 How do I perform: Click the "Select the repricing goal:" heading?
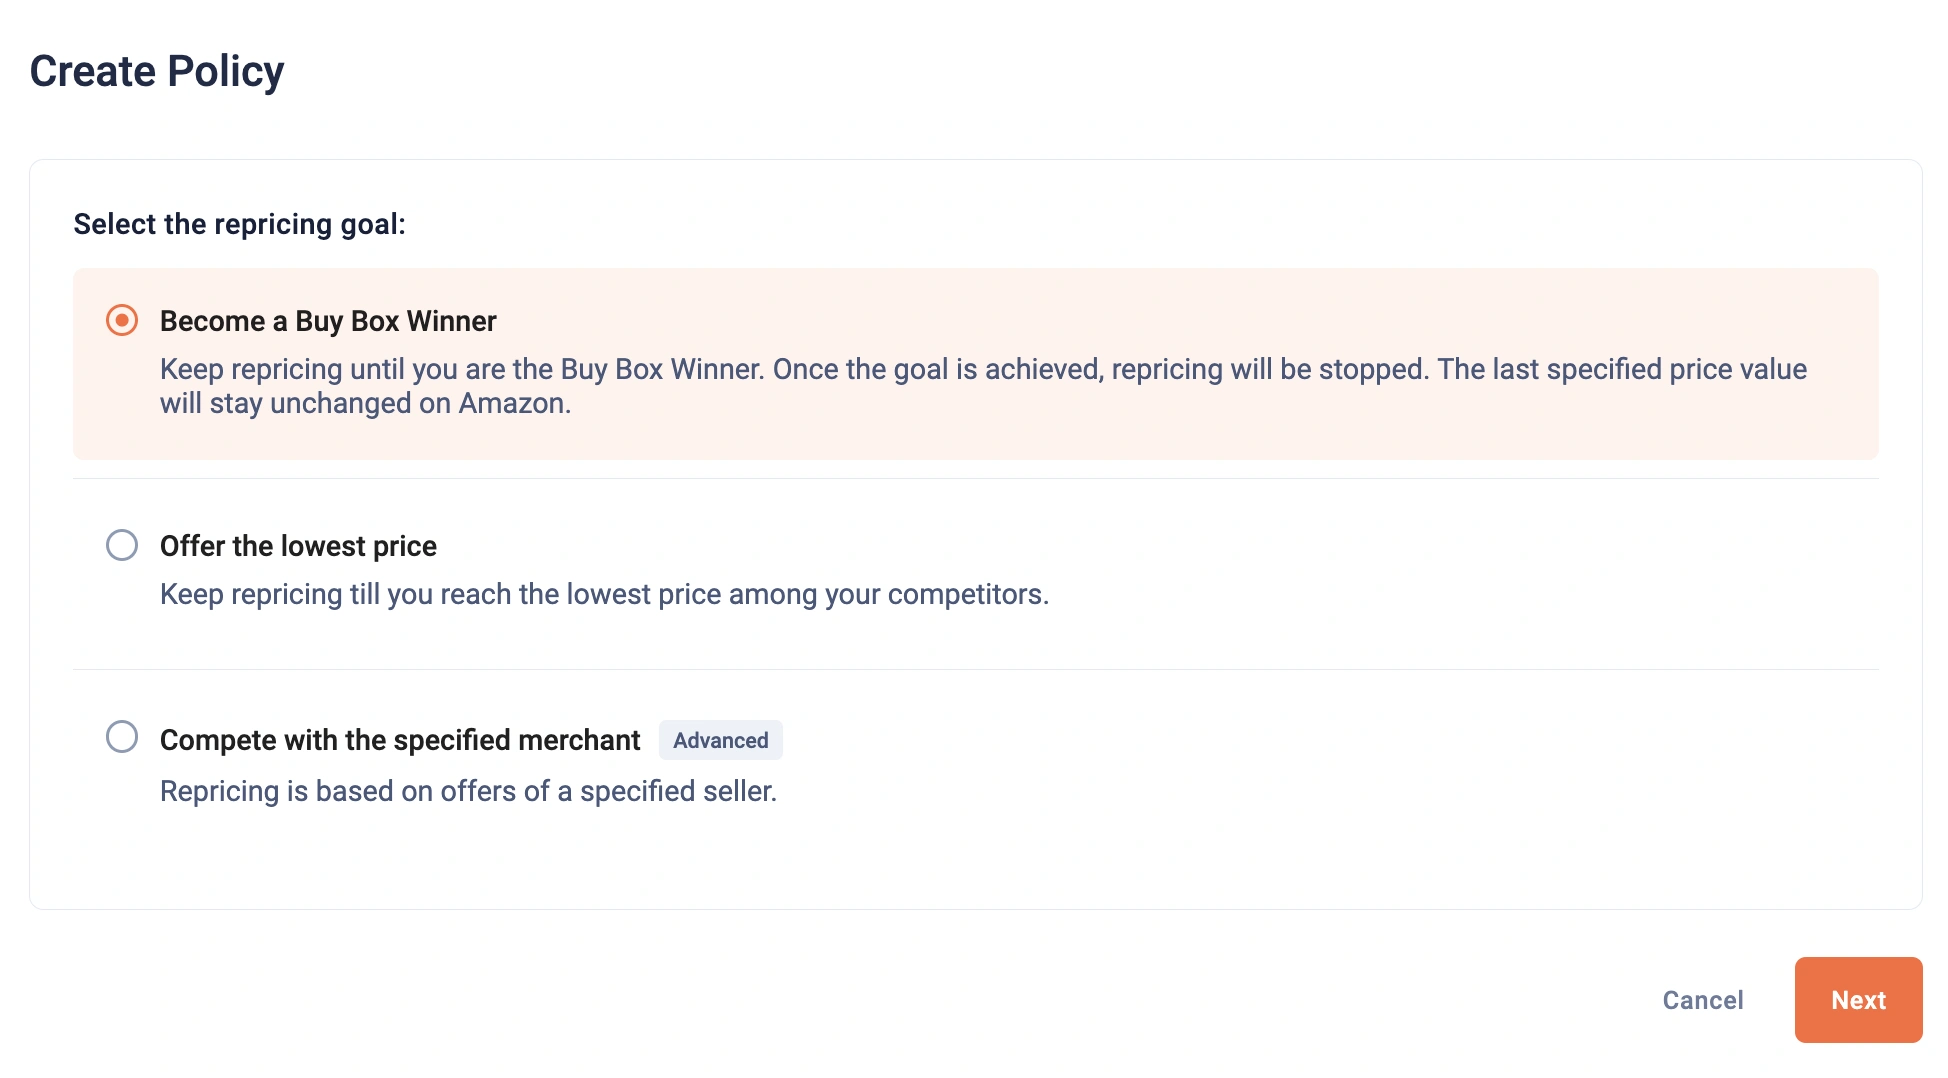click(239, 224)
